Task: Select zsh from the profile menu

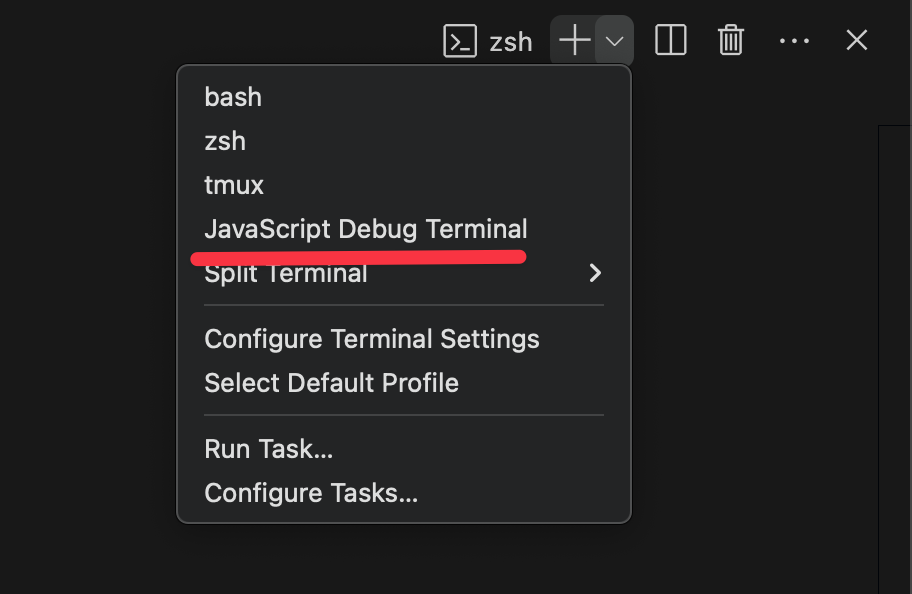Action: click(225, 141)
